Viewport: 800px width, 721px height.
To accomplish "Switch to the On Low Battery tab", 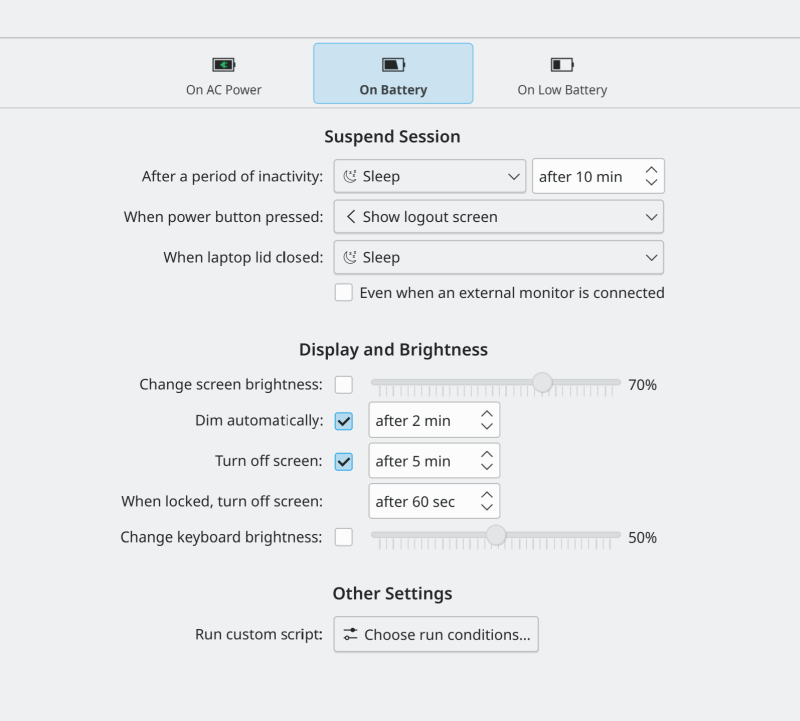I will coord(561,73).
